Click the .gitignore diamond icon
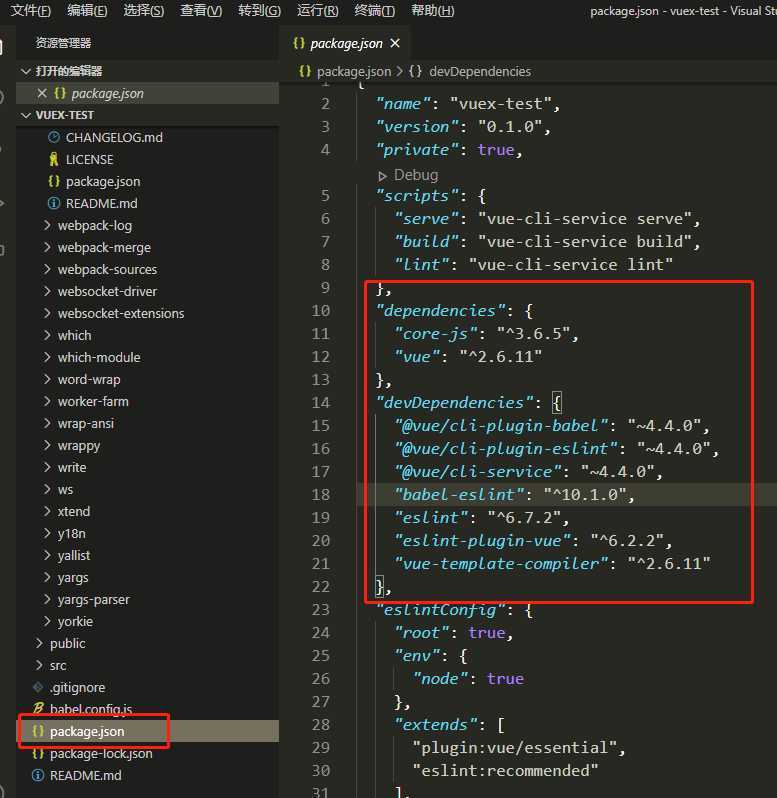 point(38,687)
